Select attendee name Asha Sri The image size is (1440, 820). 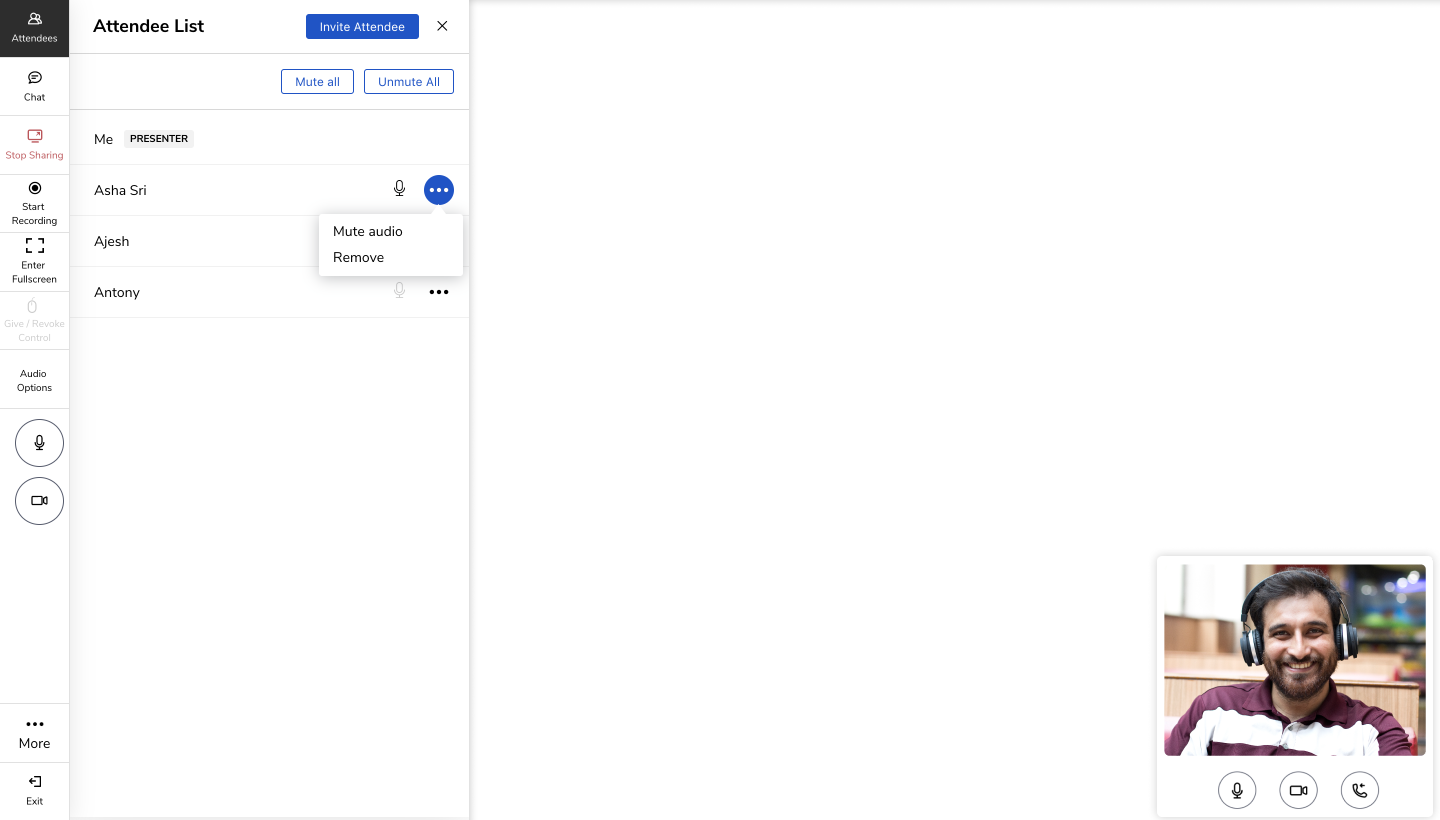tap(120, 190)
